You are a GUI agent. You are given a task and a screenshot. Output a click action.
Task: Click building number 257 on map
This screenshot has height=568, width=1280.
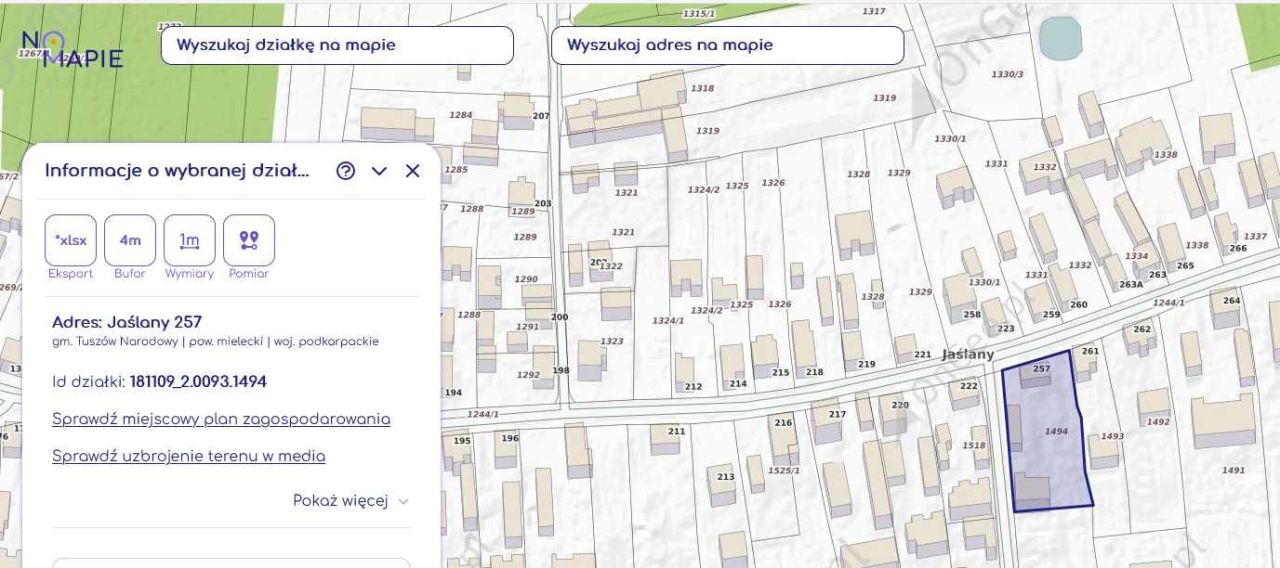(x=1041, y=369)
